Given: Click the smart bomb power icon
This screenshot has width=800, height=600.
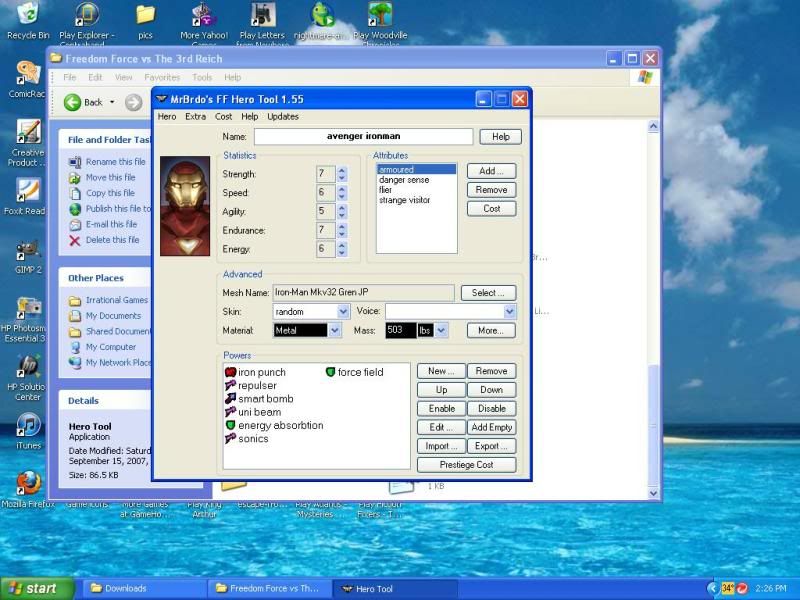Looking at the screenshot, I should tap(231, 399).
